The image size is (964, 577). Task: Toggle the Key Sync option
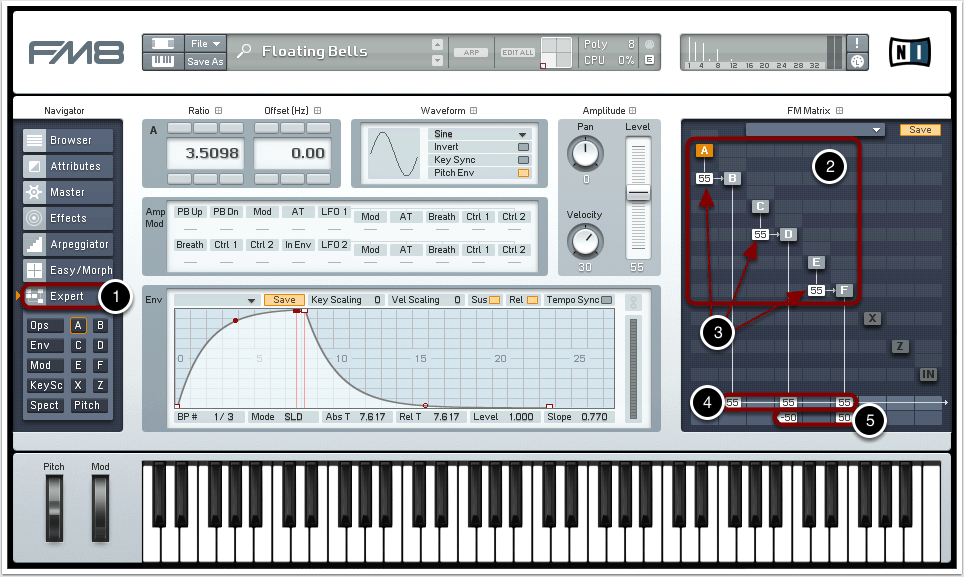point(523,160)
